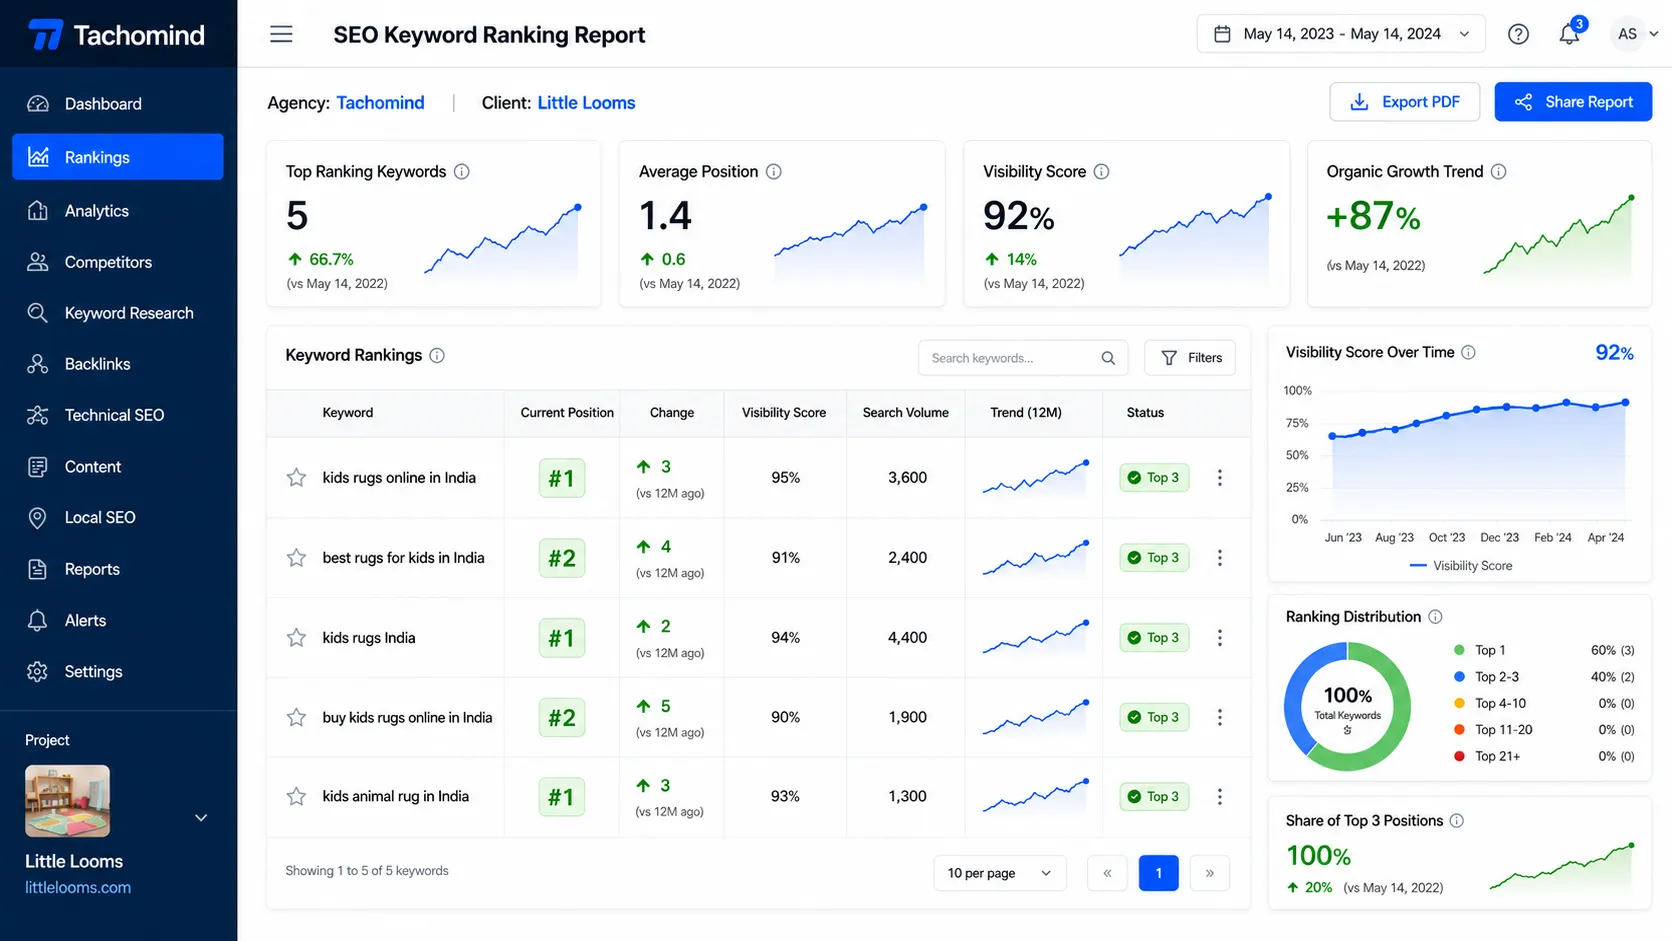Star the keyword kids rugs India
Viewport: 1672px width, 941px height.
pyautogui.click(x=296, y=637)
